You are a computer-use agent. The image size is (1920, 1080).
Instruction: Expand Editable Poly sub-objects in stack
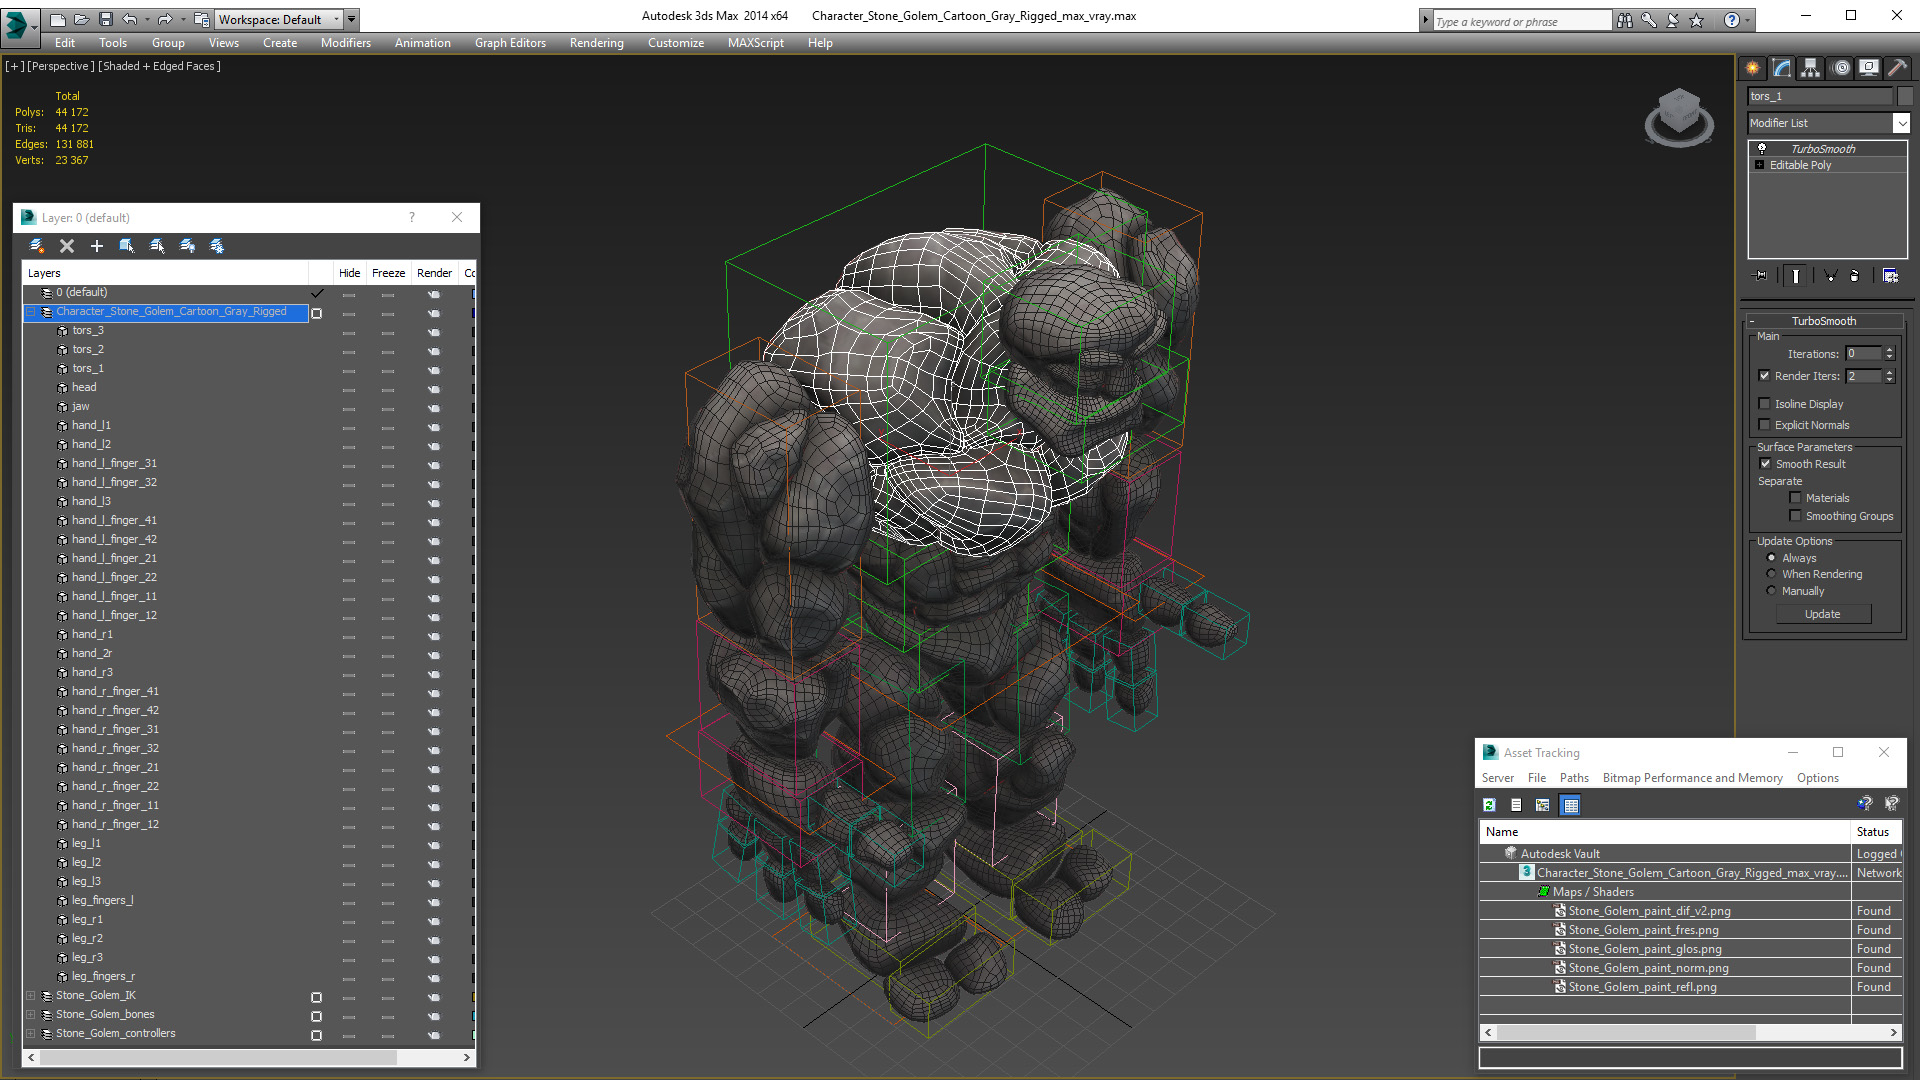coord(1759,165)
